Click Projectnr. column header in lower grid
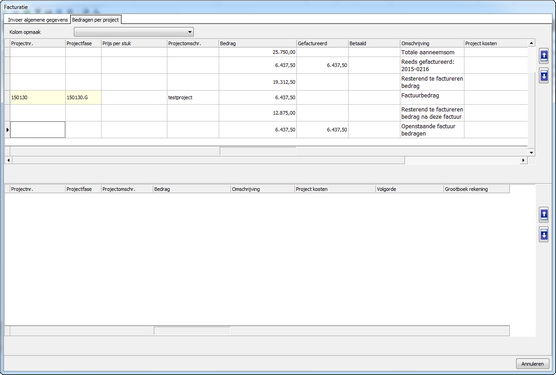This screenshot has width=556, height=375. 38,189
